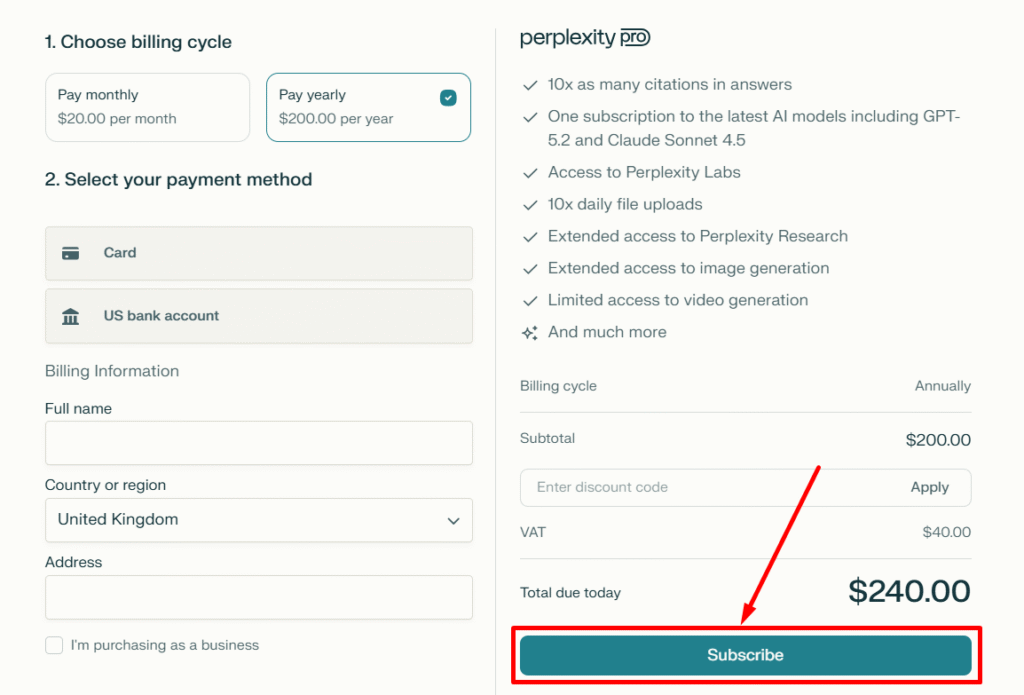Viewport: 1024px width, 695px height.
Task: Tick the purchasing as a business checkbox
Action: 55,646
